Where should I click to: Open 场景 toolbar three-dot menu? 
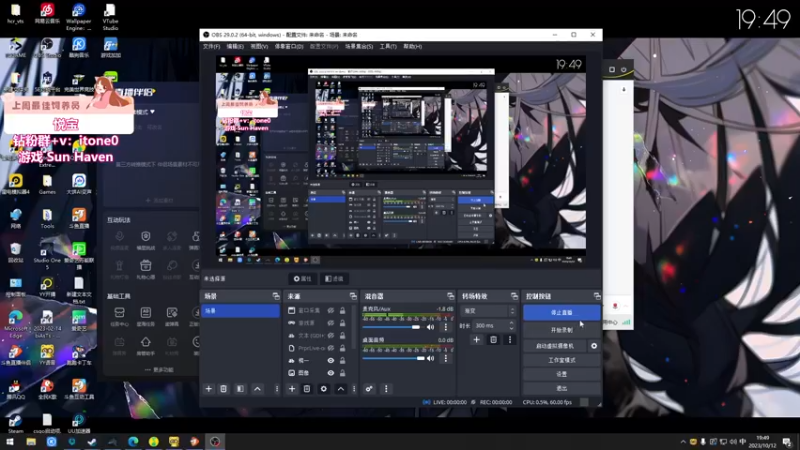[x=277, y=389]
